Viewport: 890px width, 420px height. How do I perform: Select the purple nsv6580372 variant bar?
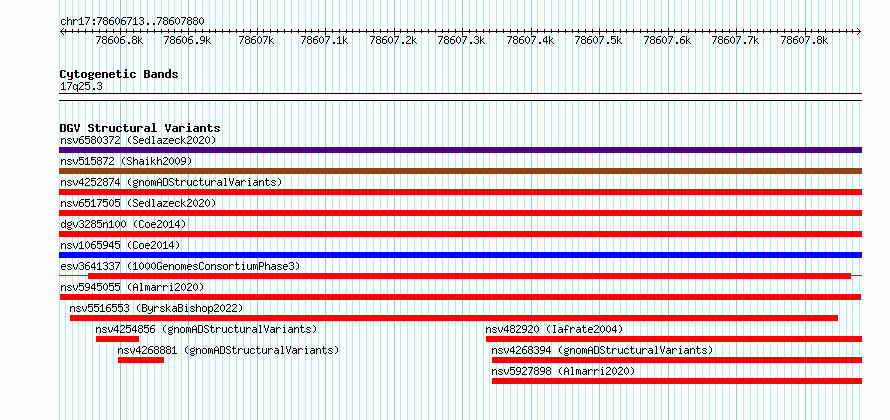(460, 150)
